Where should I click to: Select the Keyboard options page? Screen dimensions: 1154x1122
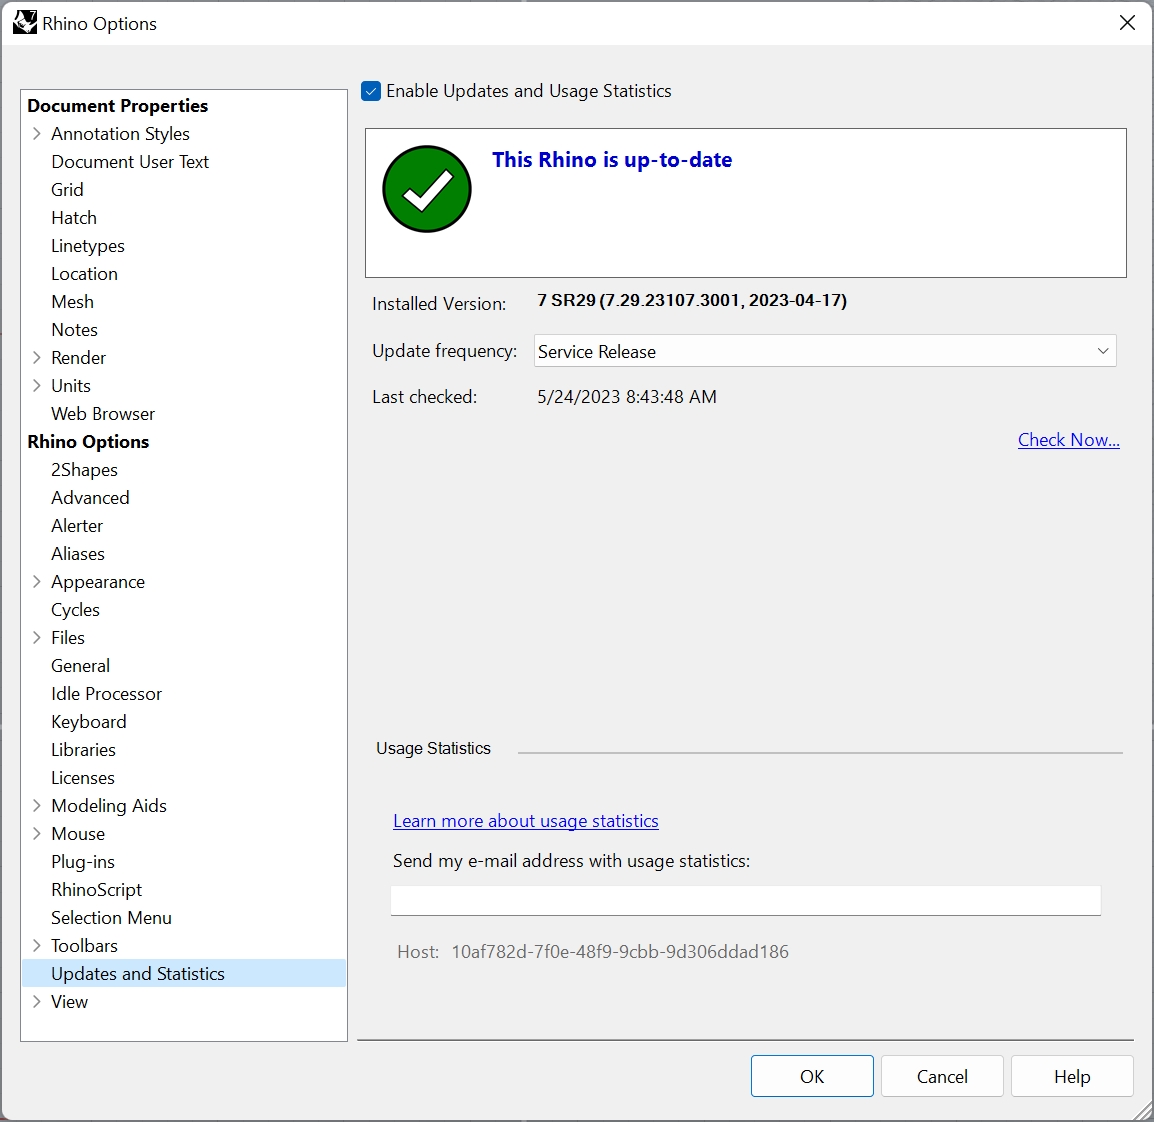point(89,722)
